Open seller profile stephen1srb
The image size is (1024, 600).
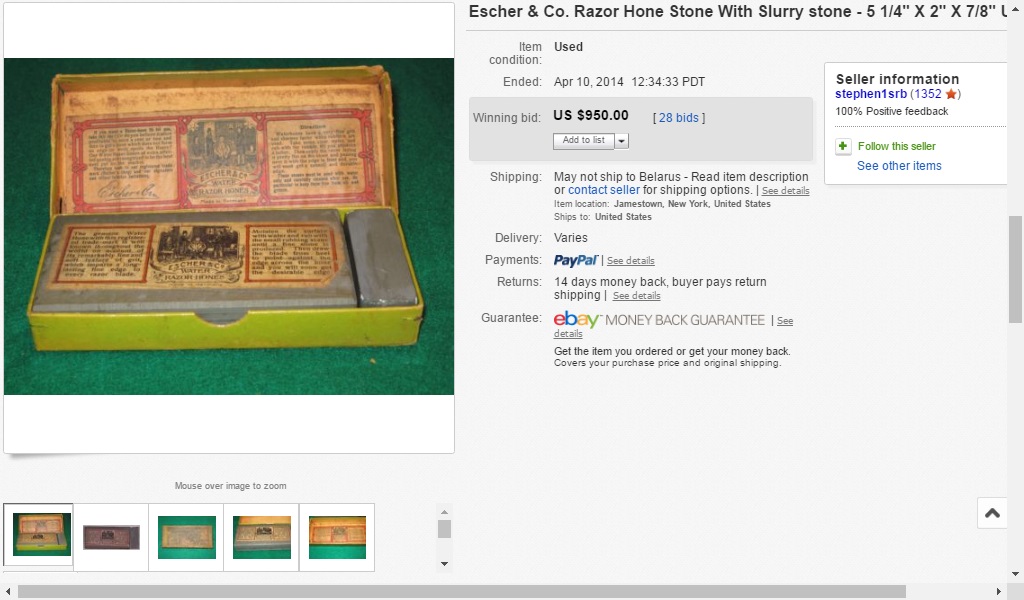[871, 94]
